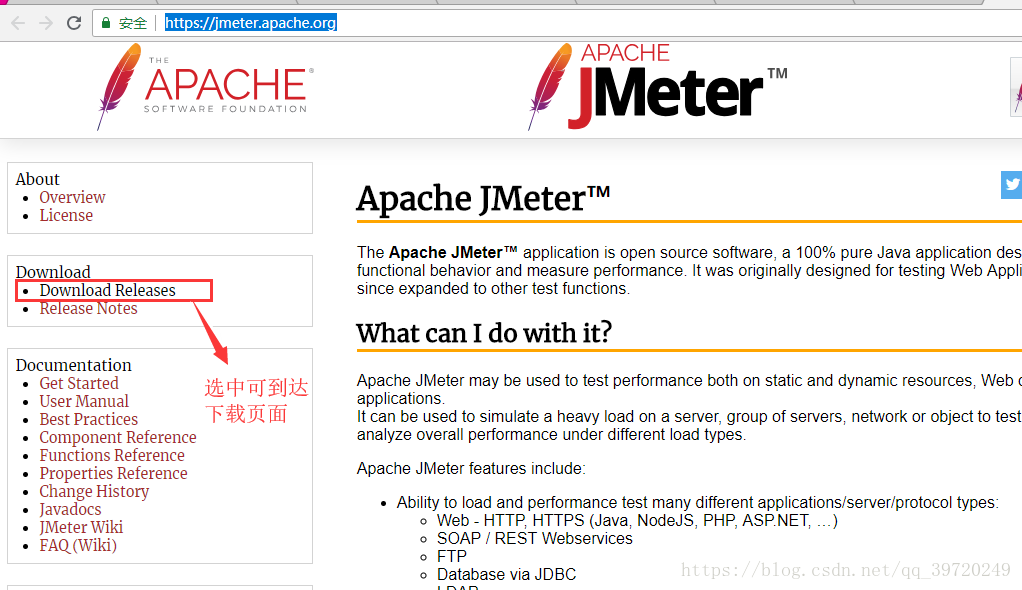Open the Component Reference link

118,437
